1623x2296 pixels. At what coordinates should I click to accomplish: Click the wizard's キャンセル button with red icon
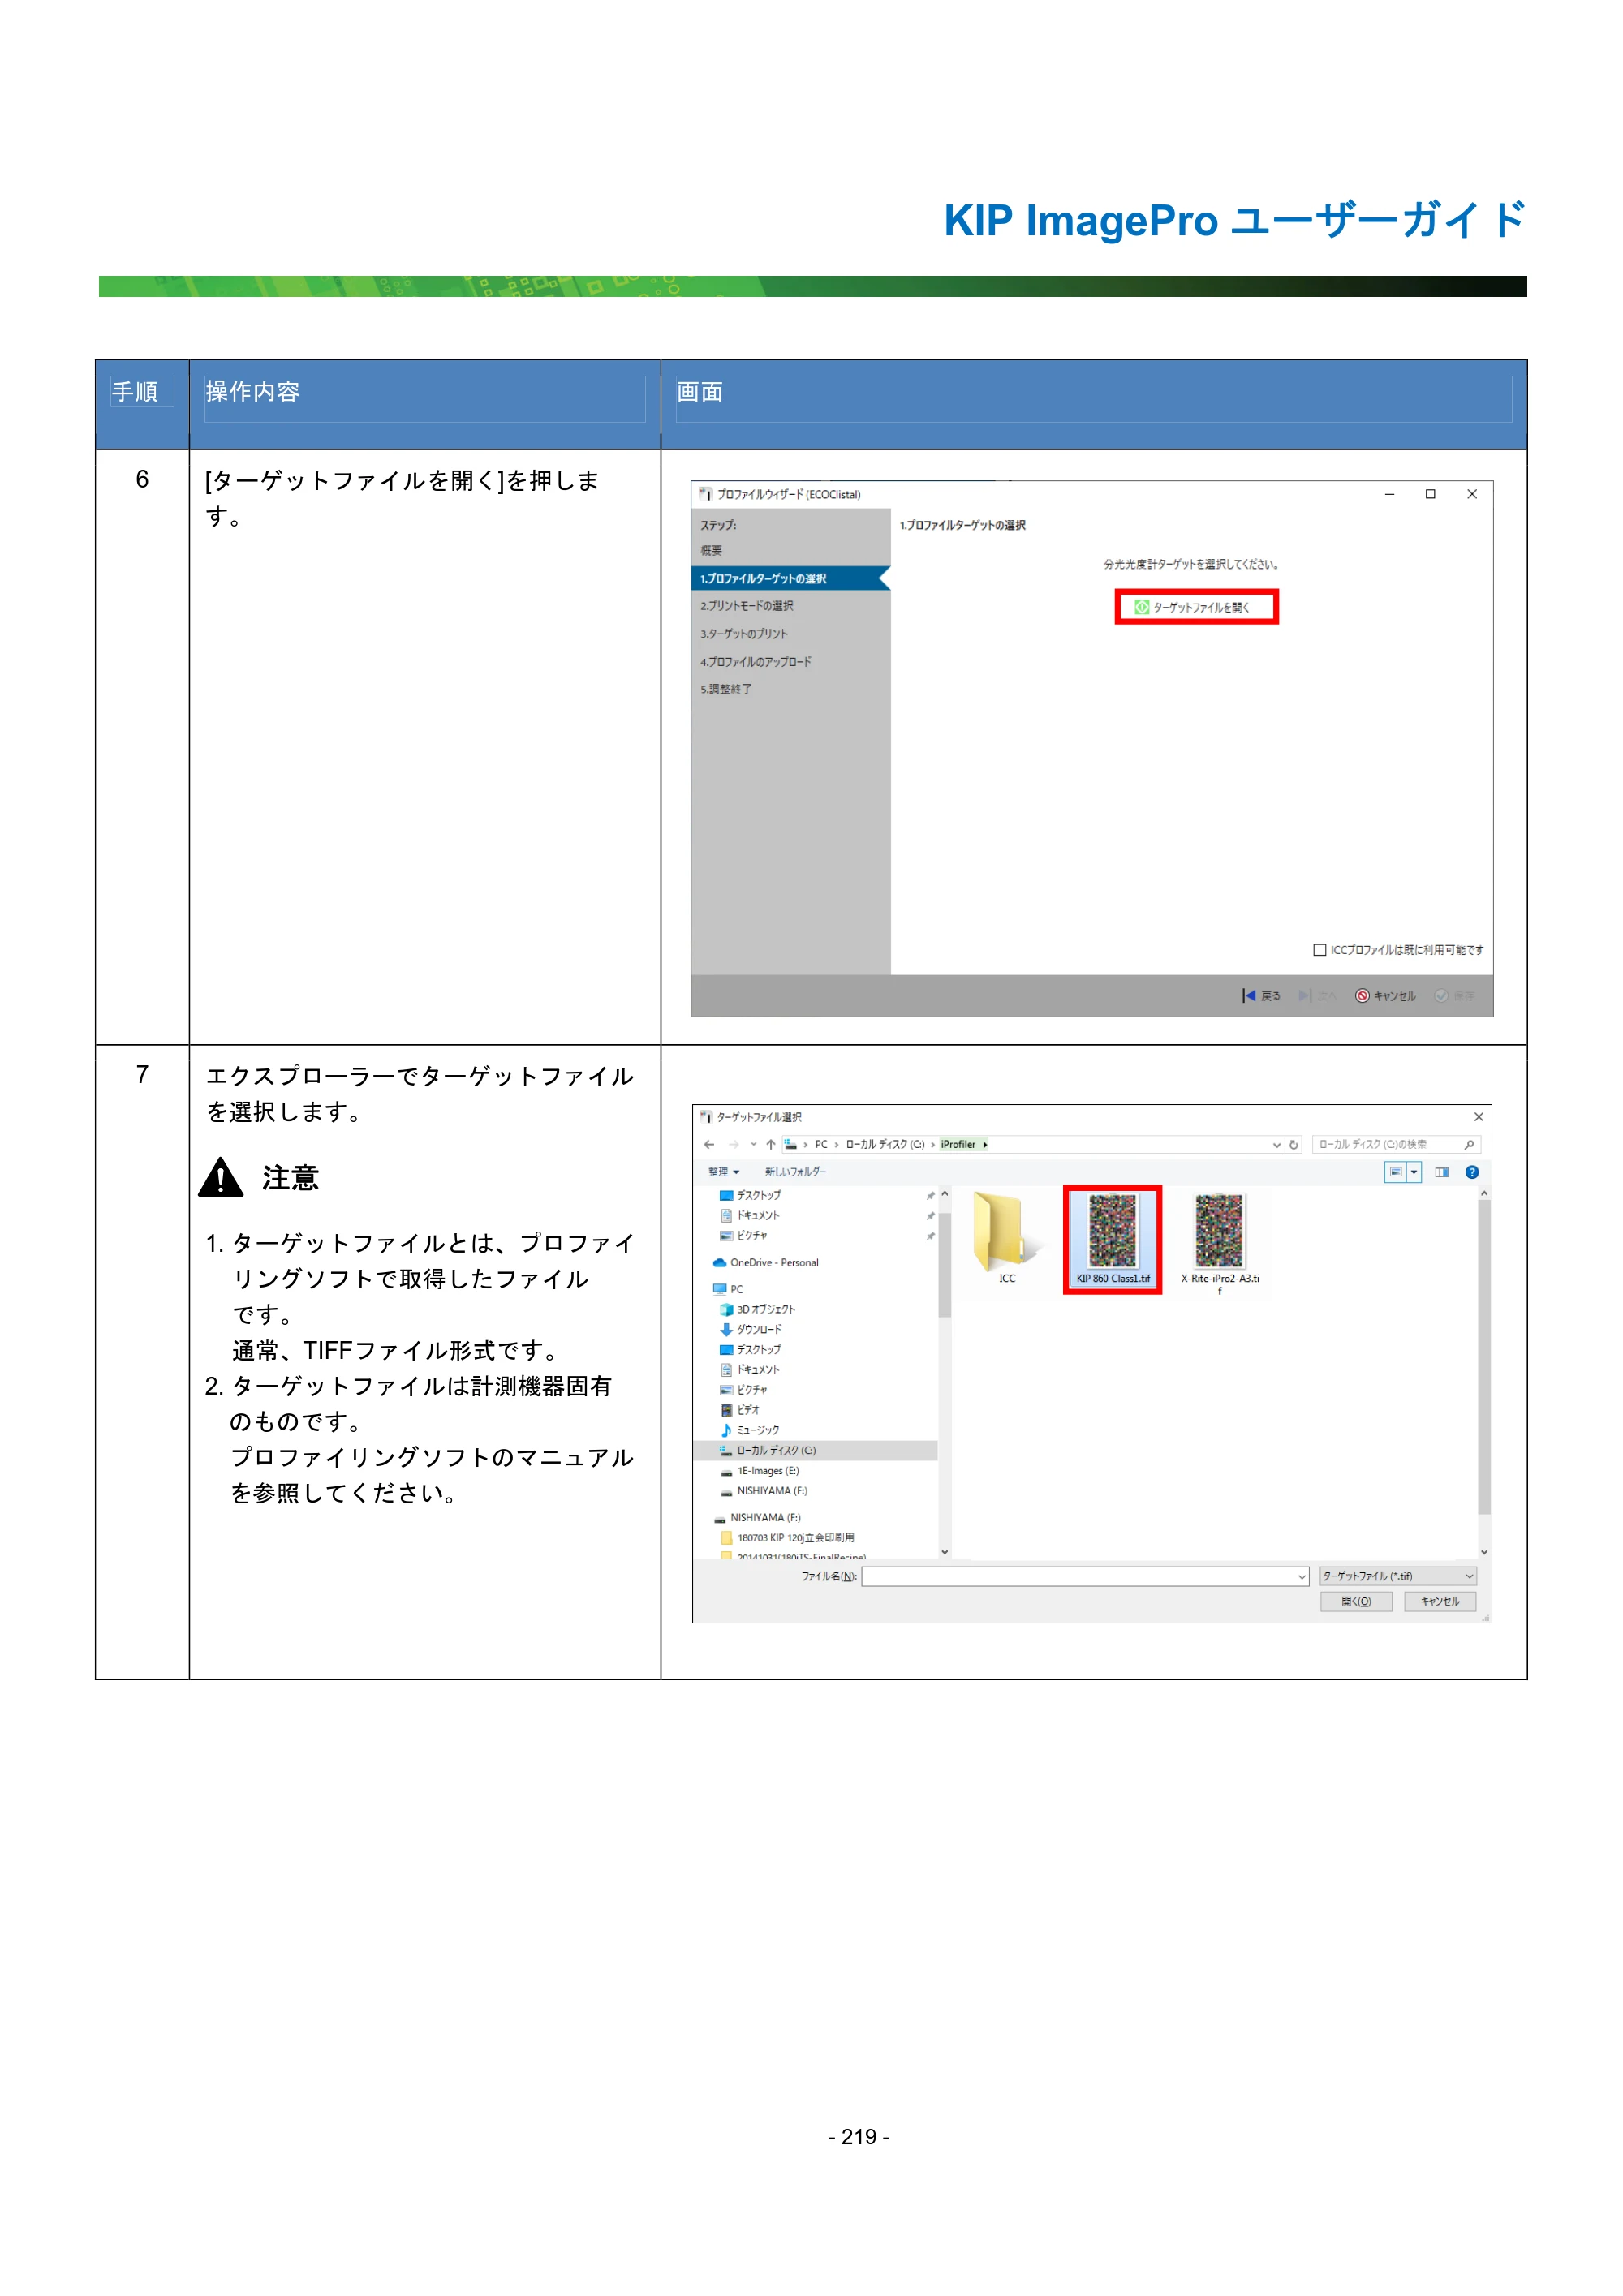[x=1385, y=995]
